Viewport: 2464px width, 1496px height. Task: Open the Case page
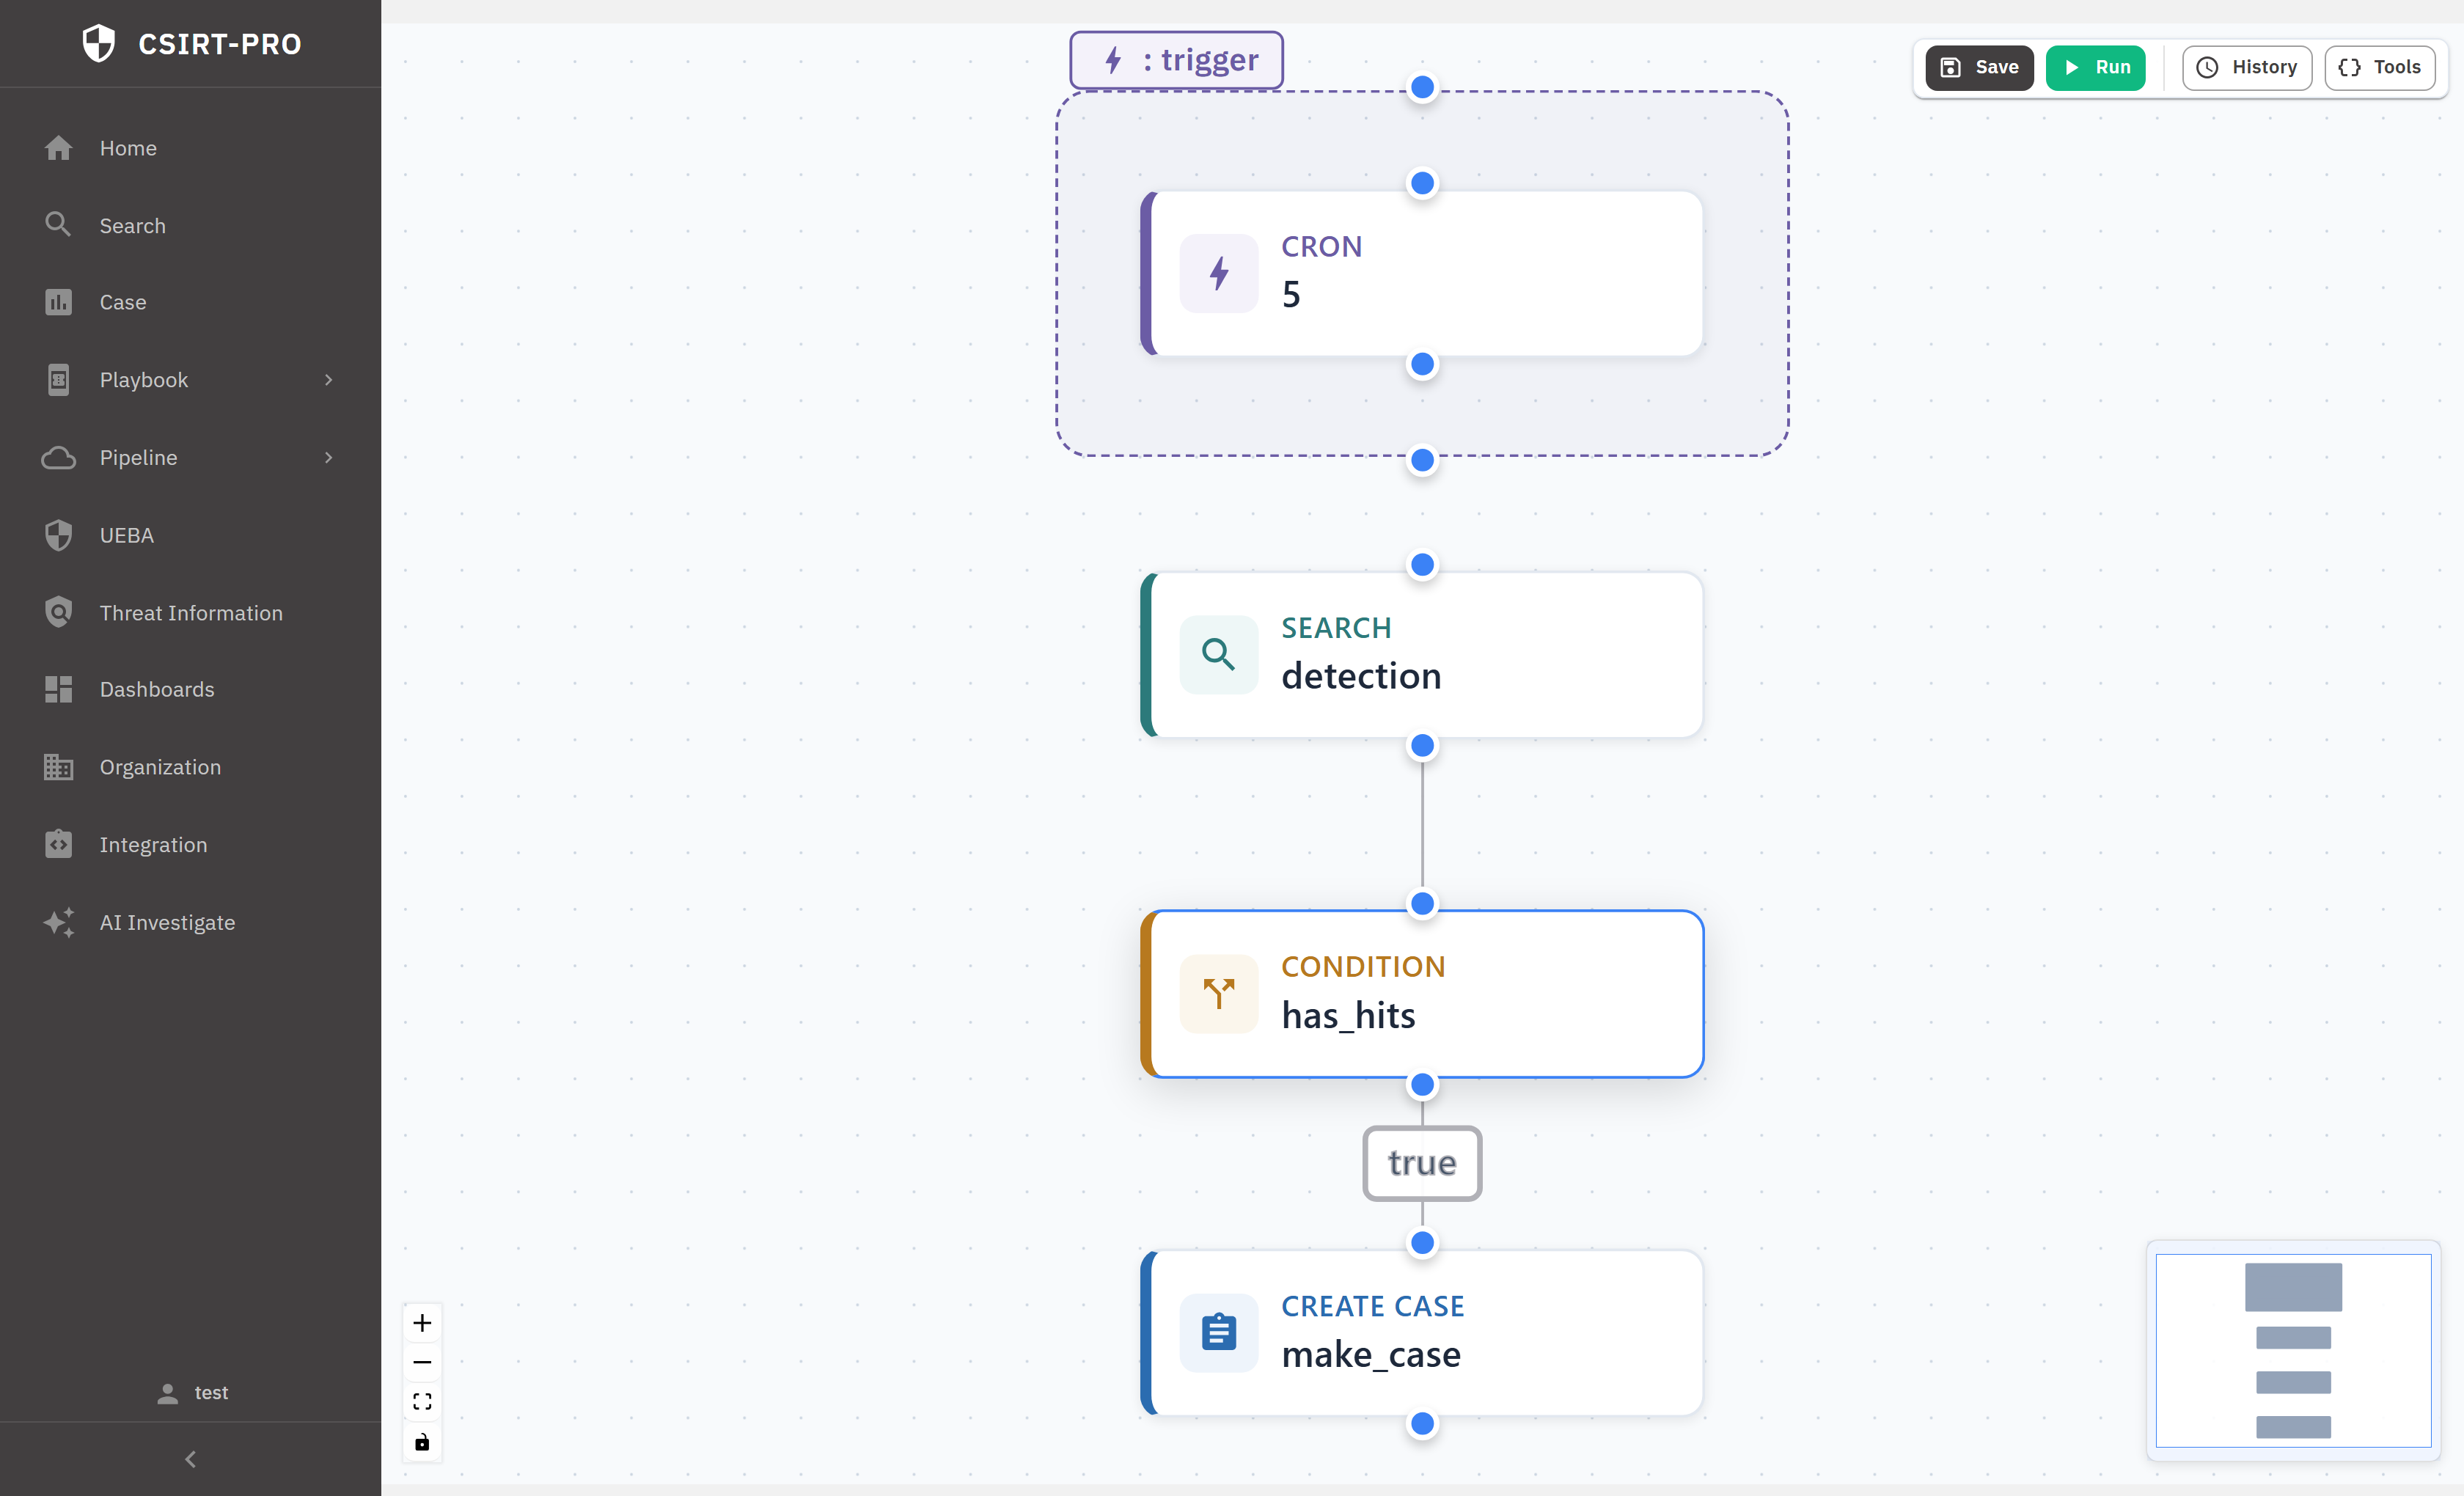(190, 302)
